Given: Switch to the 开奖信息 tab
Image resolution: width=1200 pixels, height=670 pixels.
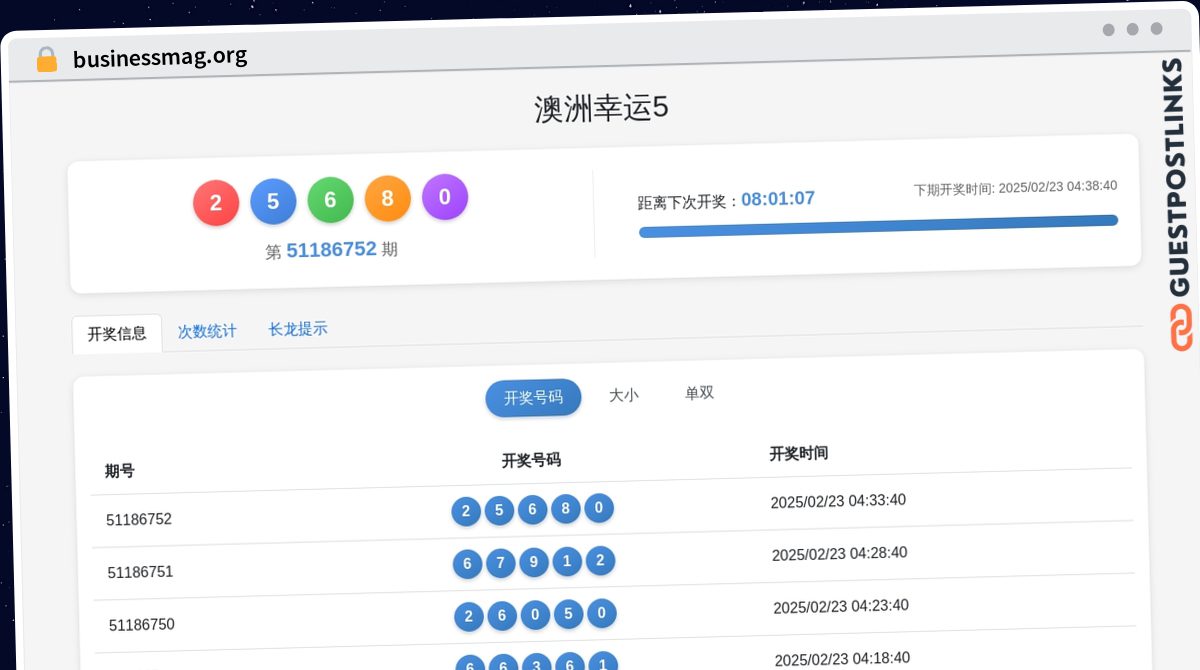Looking at the screenshot, I should point(117,334).
